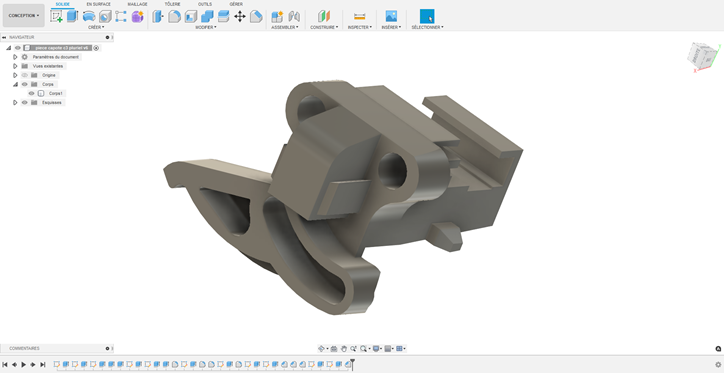Click the timeline end marker

tap(352, 364)
